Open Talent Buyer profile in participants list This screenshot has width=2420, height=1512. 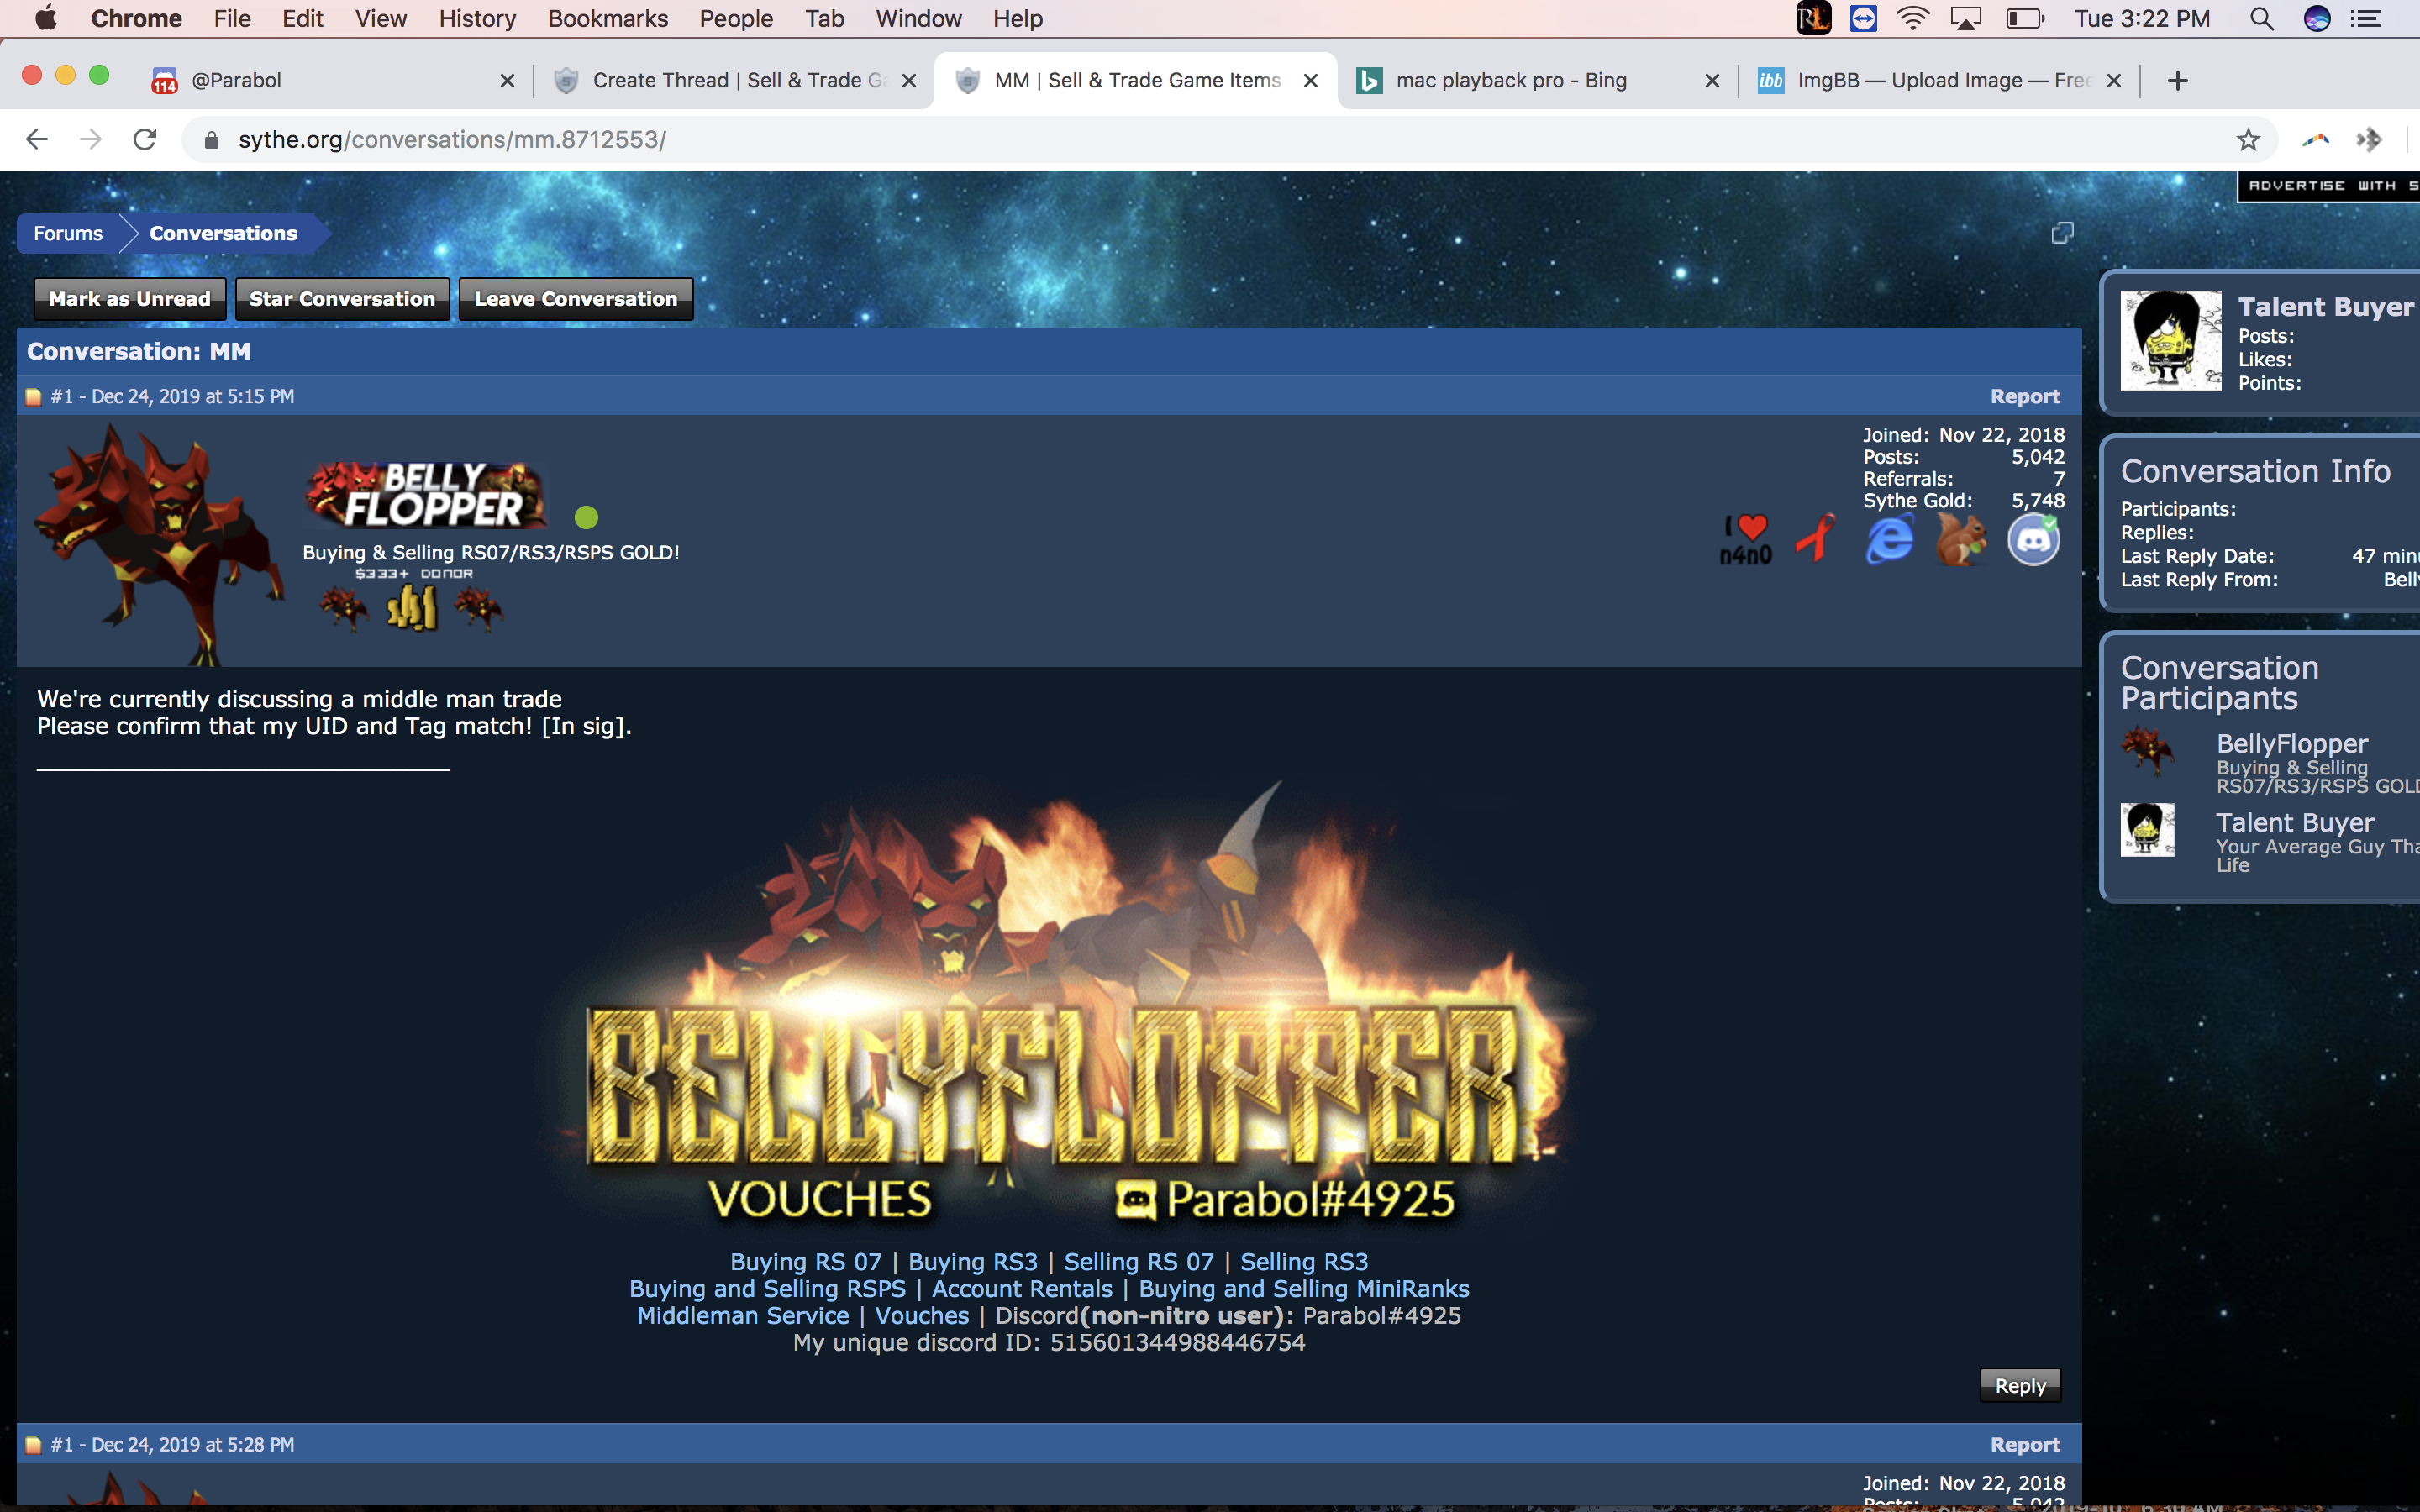click(2295, 822)
